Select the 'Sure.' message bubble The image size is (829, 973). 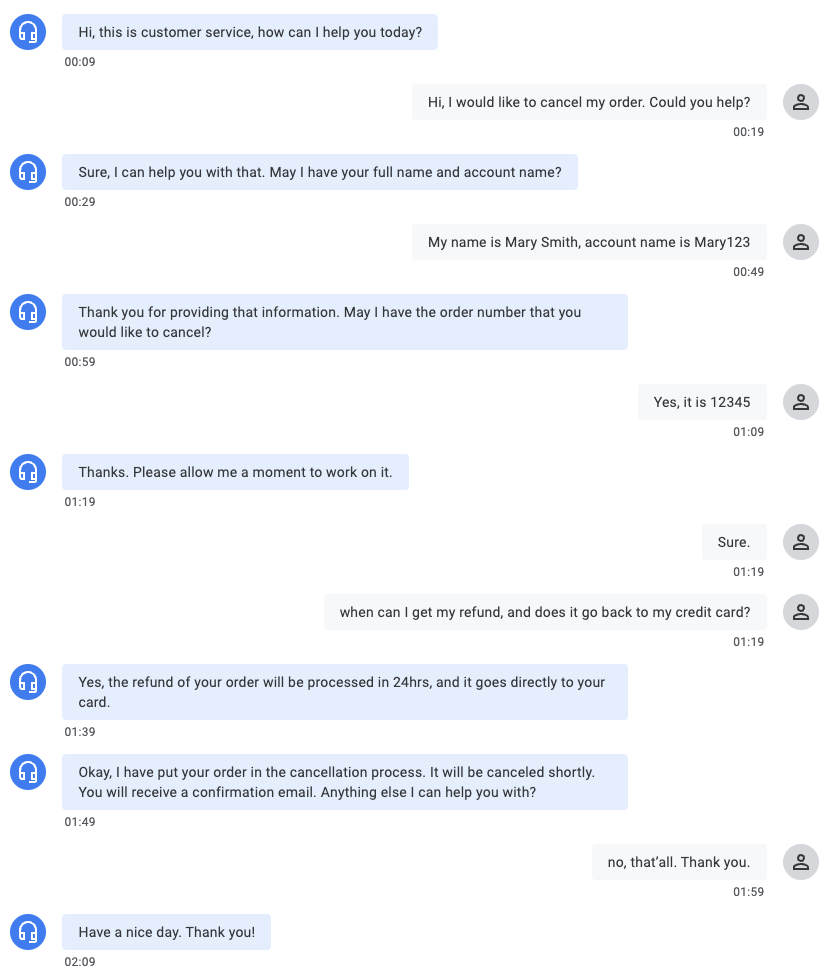click(734, 542)
